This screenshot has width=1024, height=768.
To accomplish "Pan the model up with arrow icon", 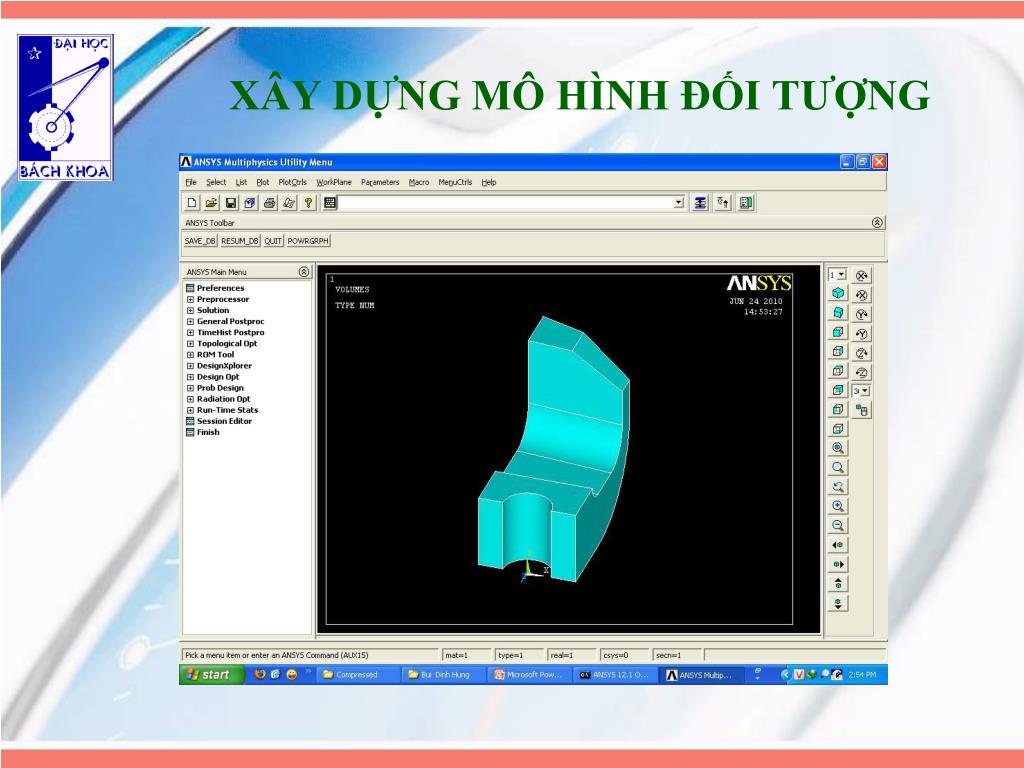I will point(838,583).
